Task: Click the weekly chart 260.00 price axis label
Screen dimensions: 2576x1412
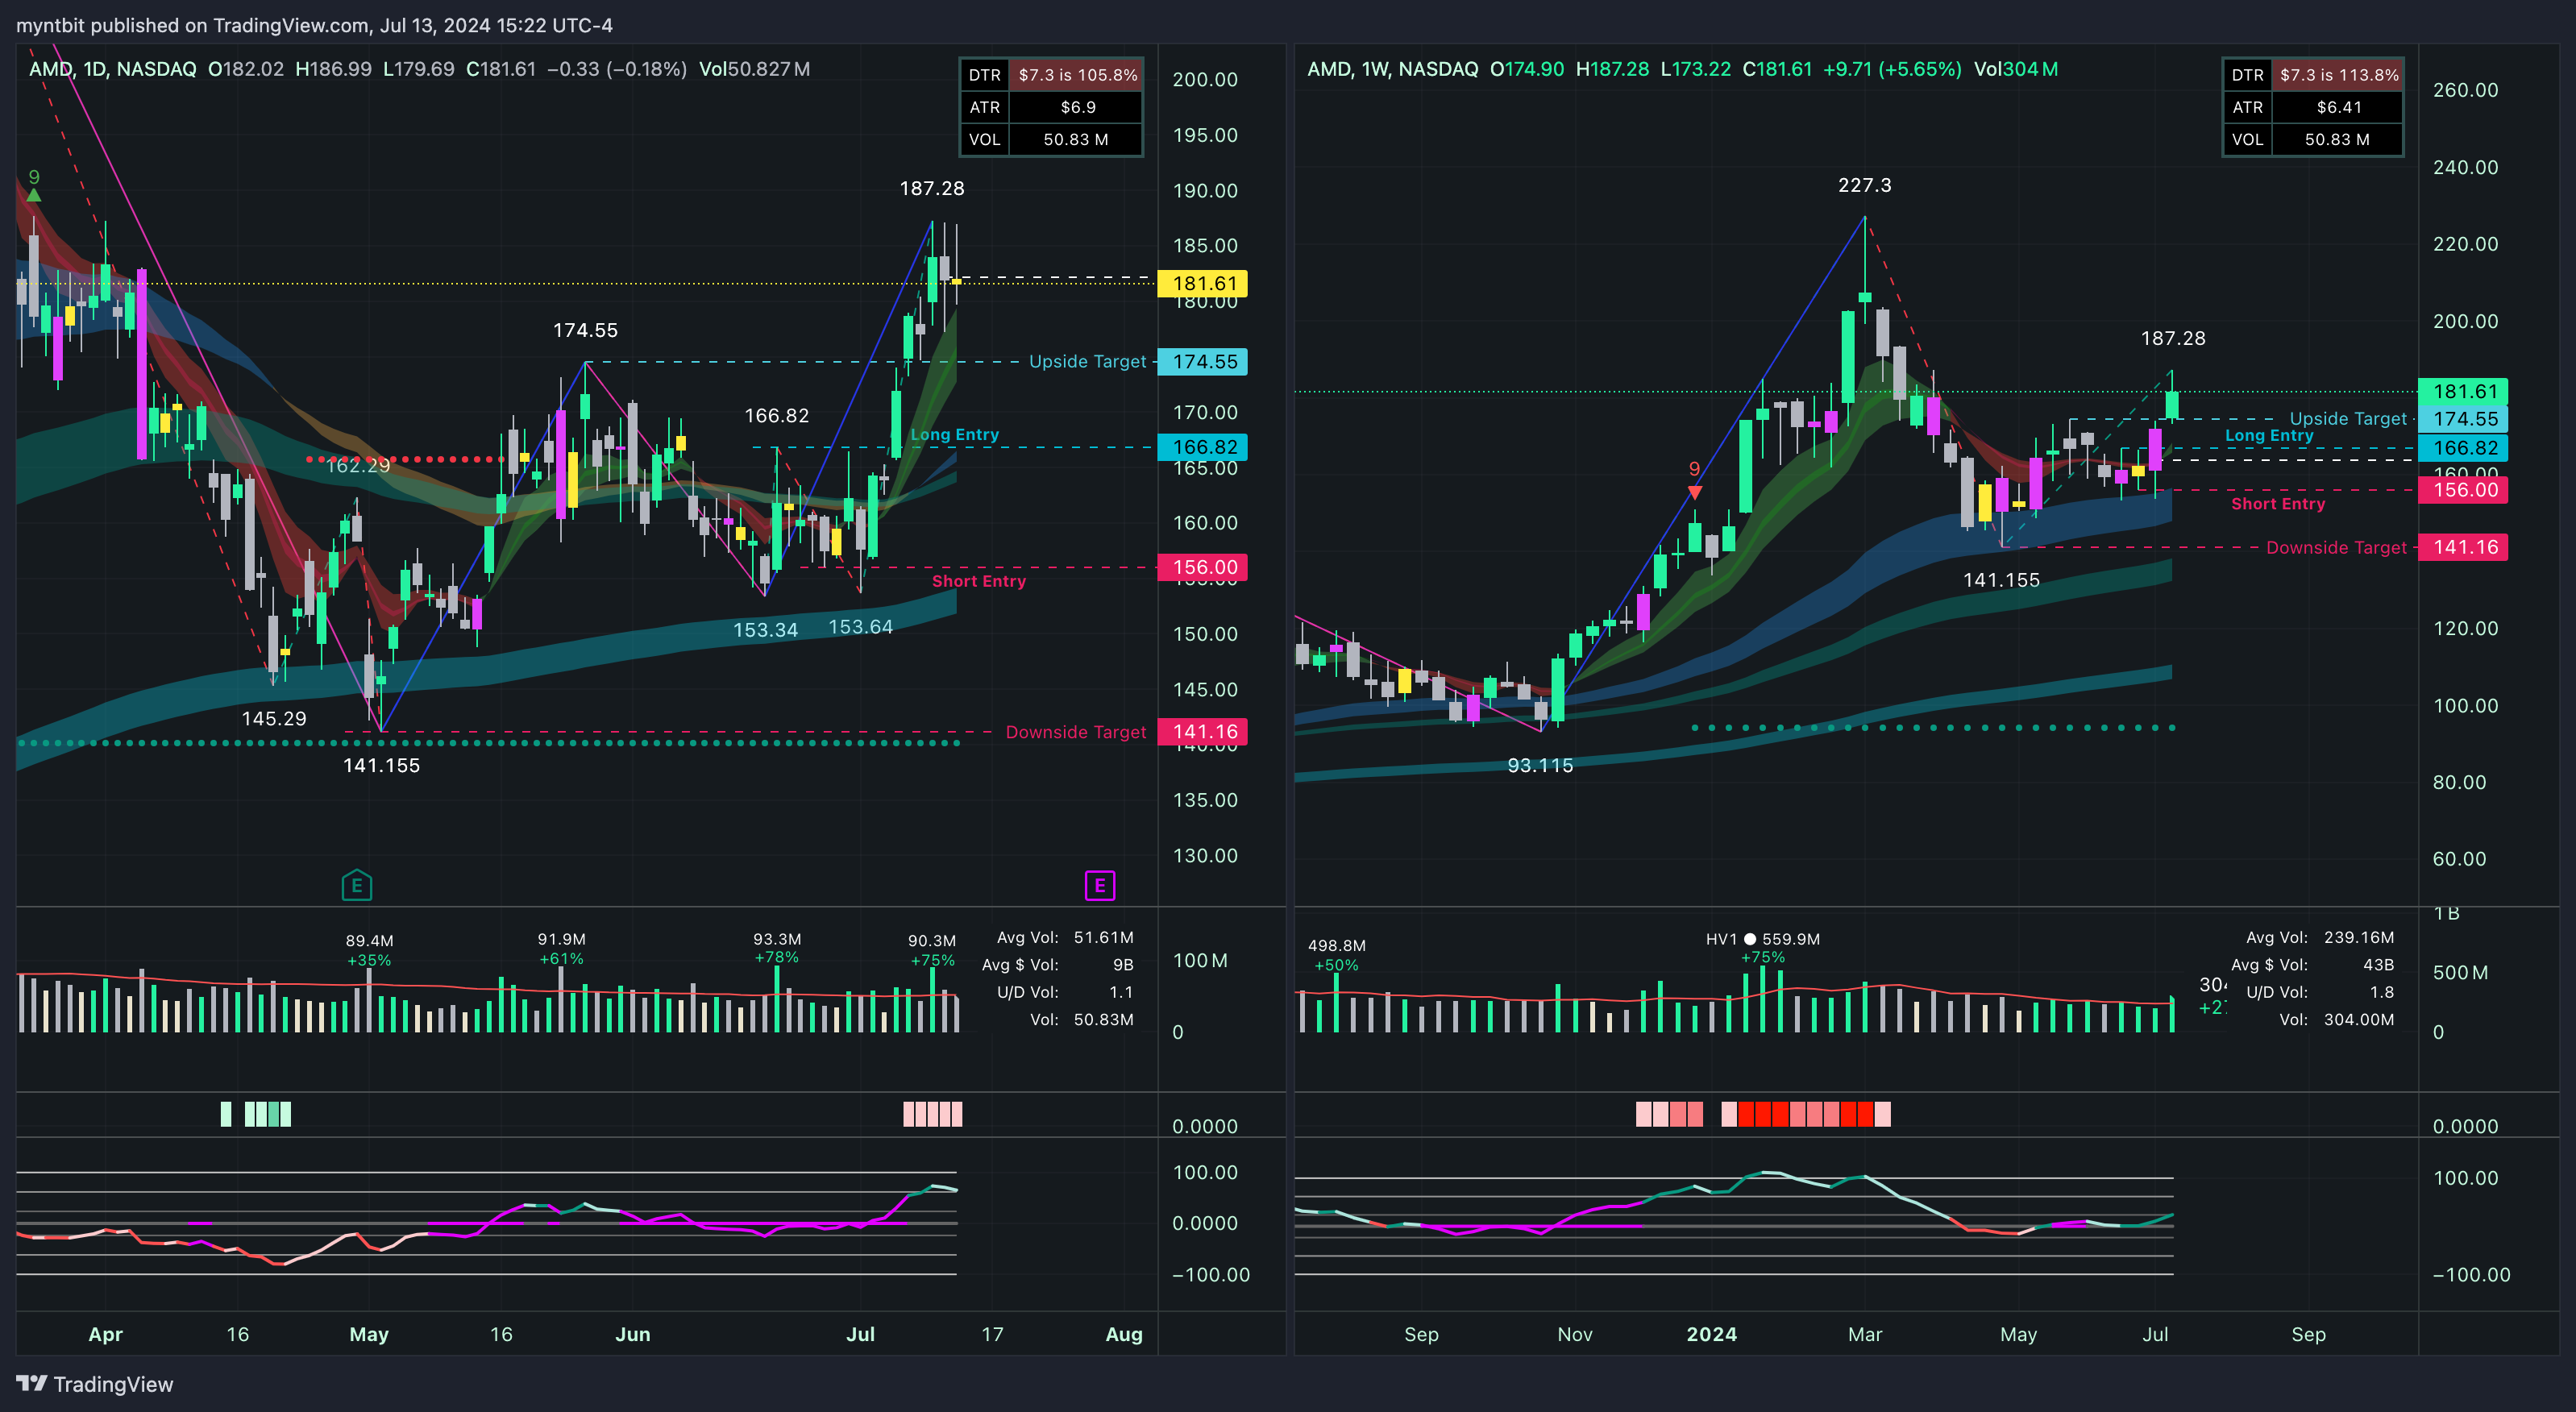Action: (x=2465, y=90)
